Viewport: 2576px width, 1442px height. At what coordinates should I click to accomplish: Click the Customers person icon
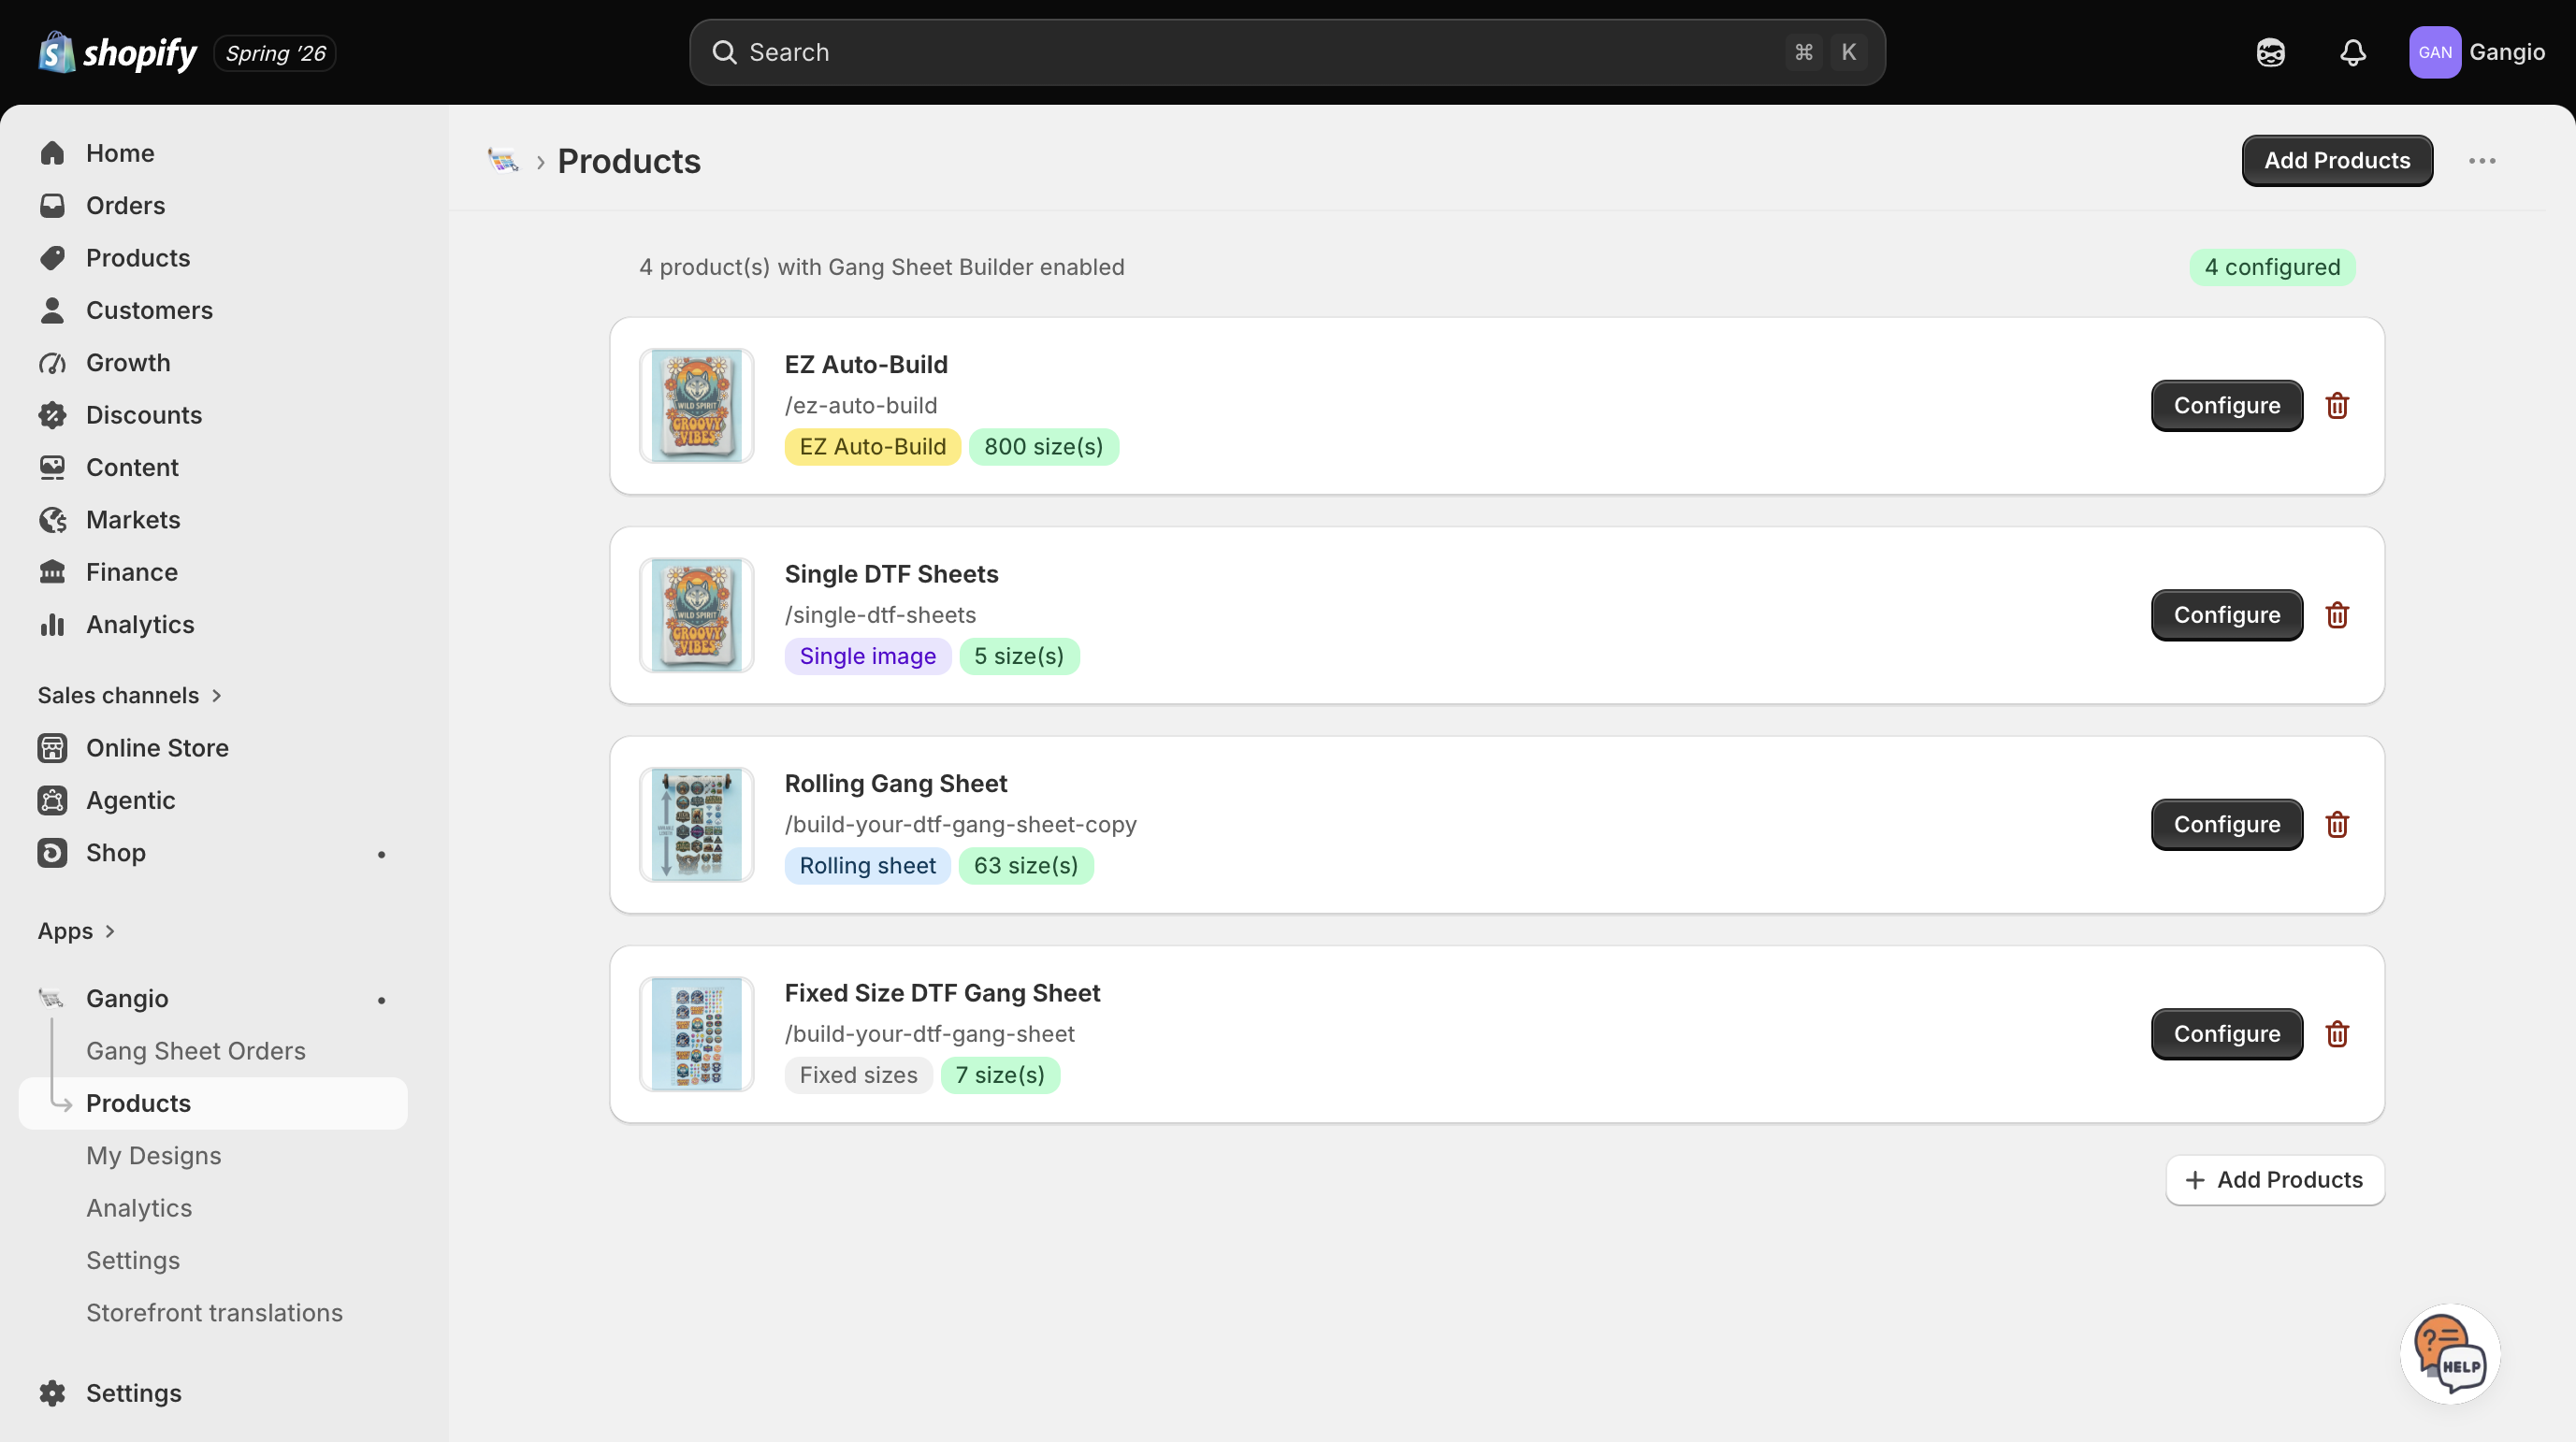(52, 310)
